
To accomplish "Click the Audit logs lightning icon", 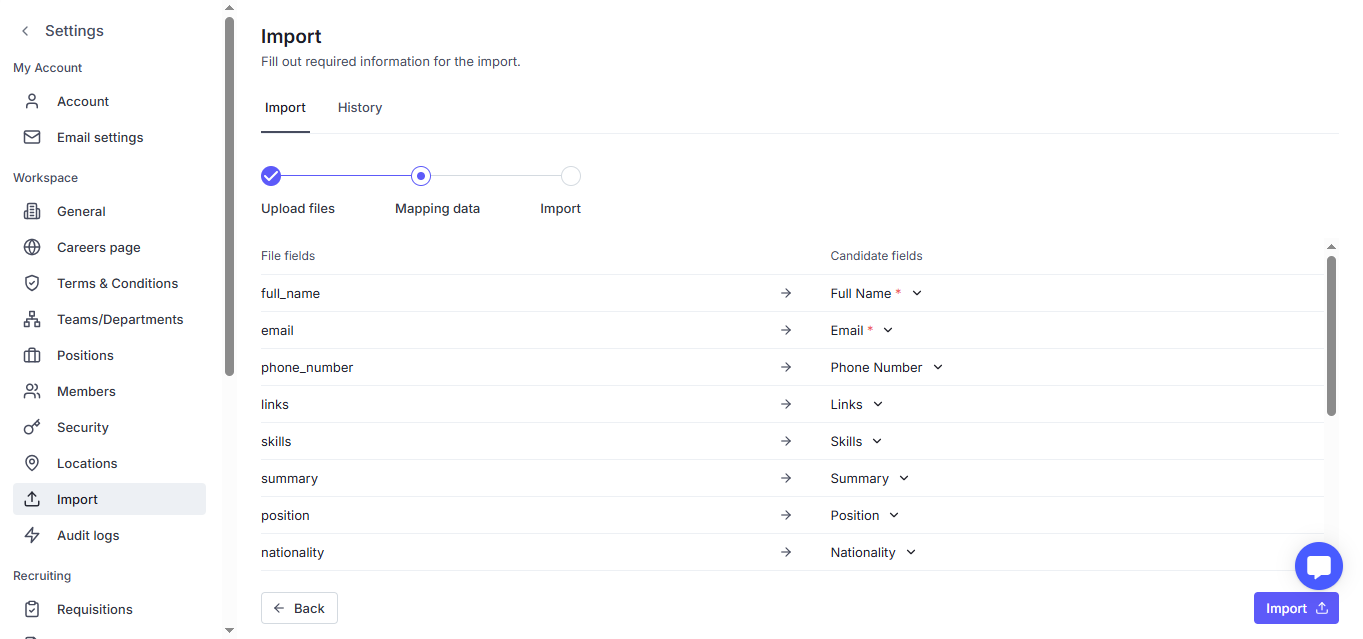I will 32,535.
